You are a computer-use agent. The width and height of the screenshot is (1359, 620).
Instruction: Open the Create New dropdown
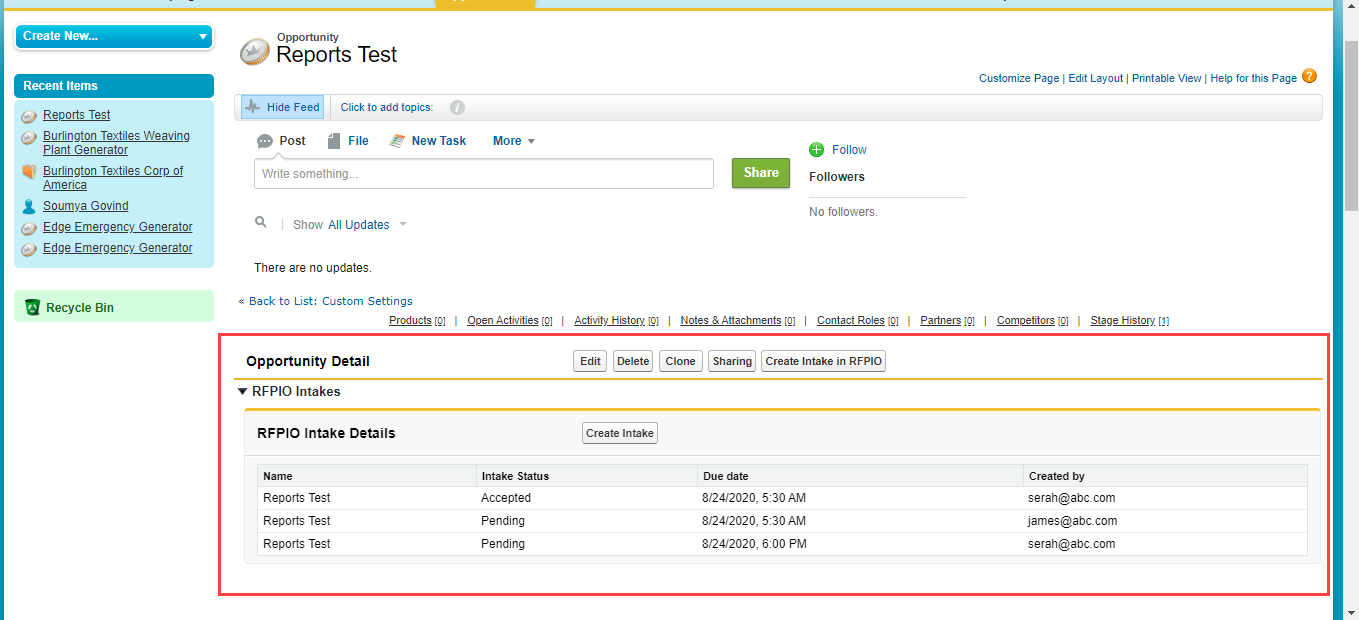tap(114, 36)
